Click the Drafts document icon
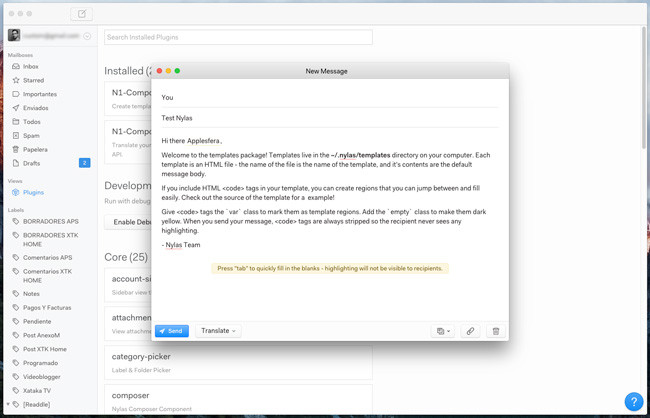Viewport: 650px width, 418px height. point(16,163)
